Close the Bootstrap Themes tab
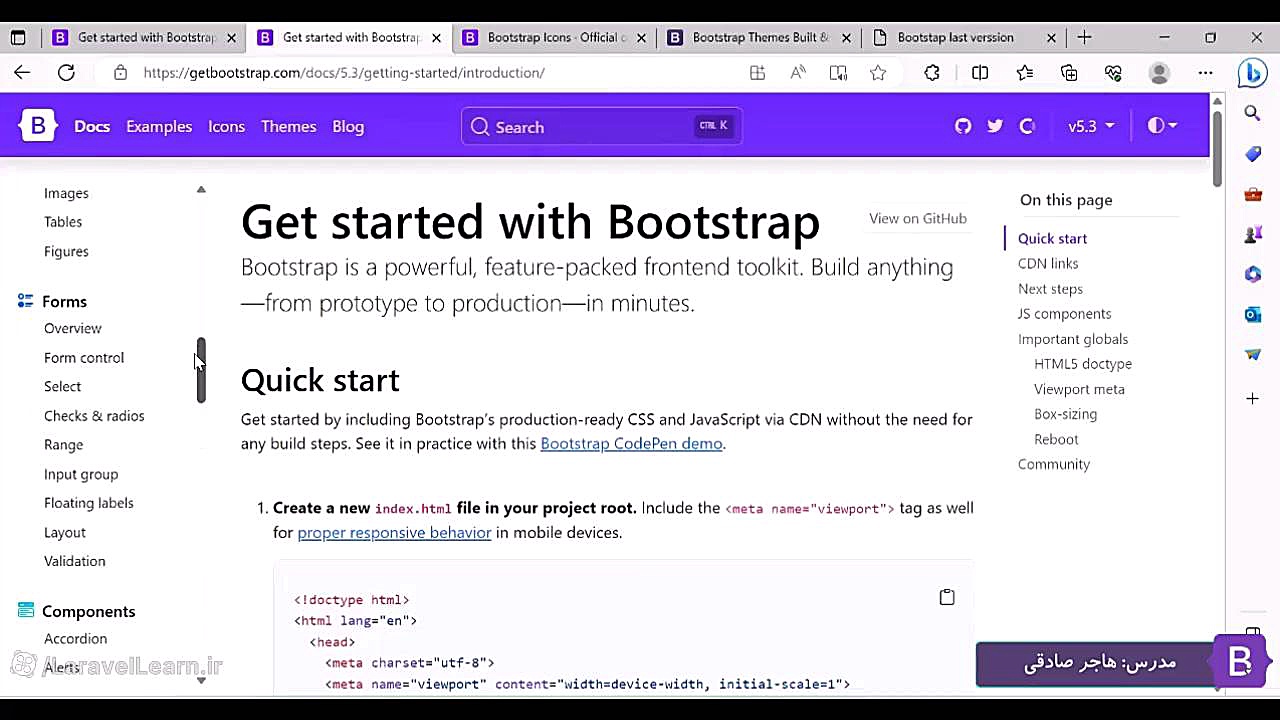This screenshot has width=1280, height=720. click(x=846, y=38)
